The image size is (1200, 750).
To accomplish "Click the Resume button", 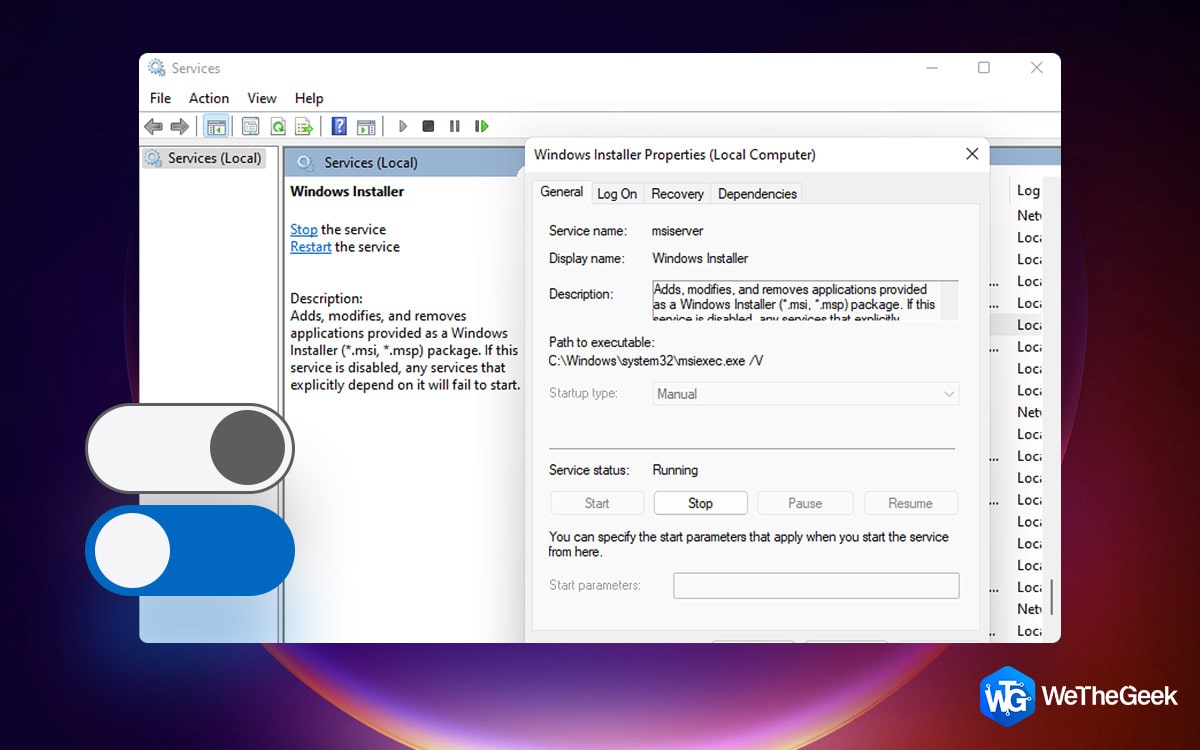I will [x=910, y=503].
